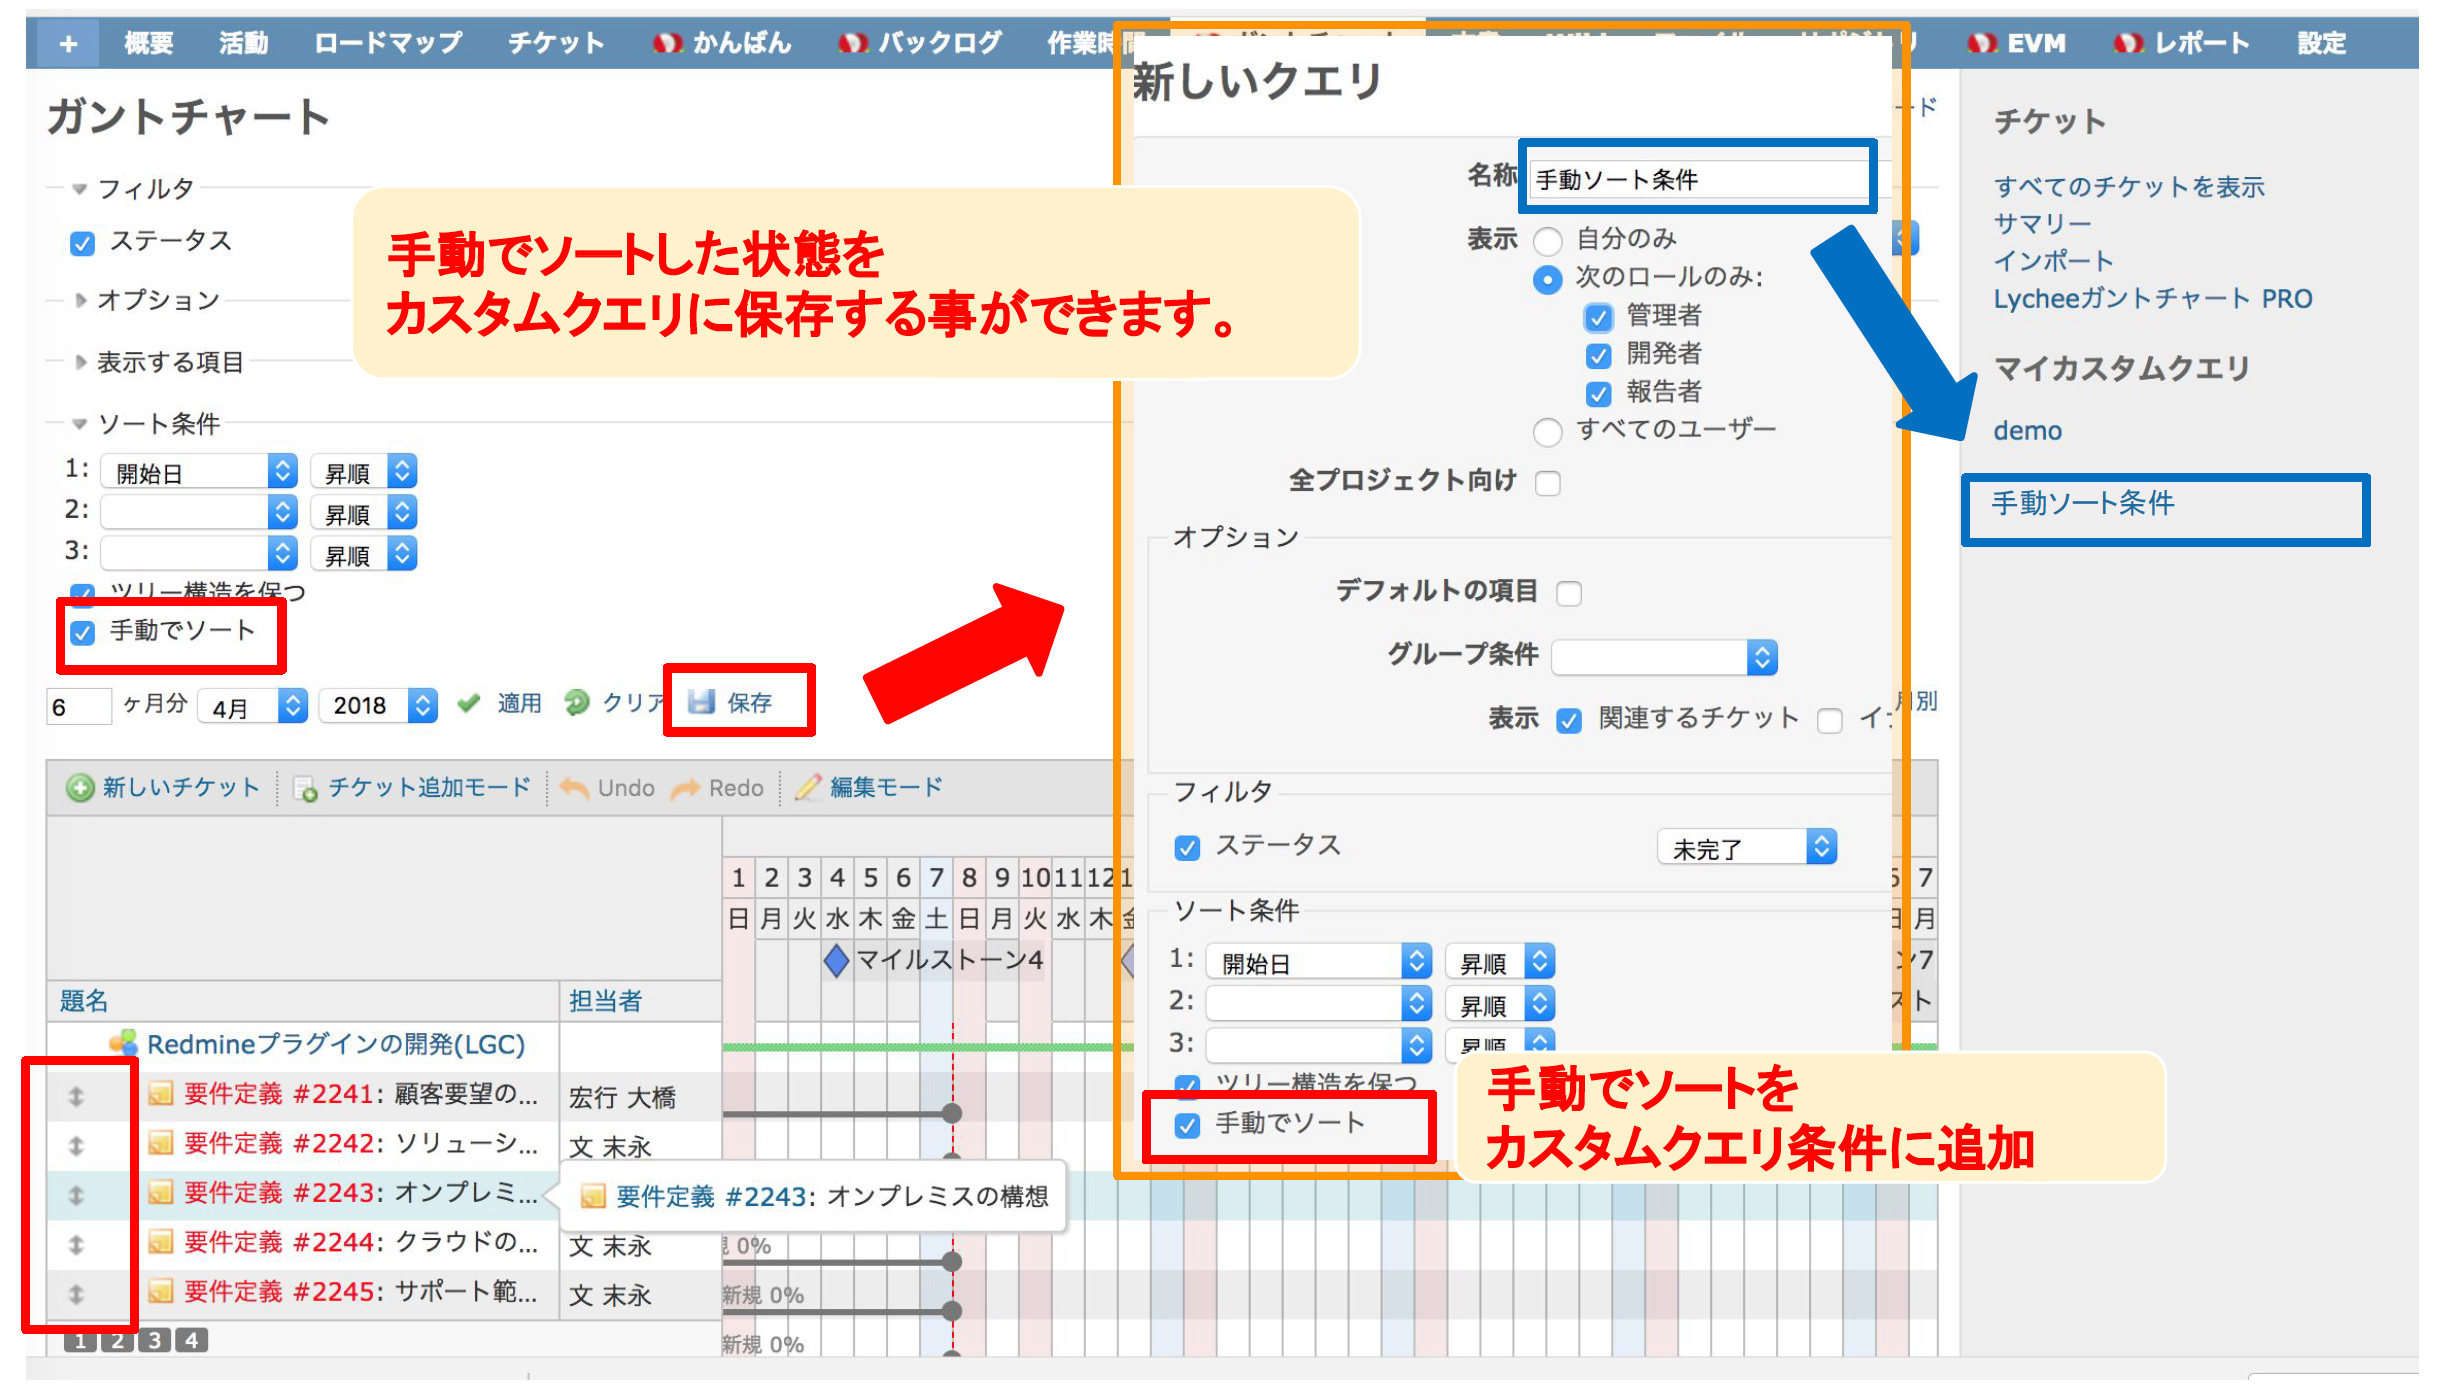This screenshot has width=2443, height=1391.
Task: Click the ticket icon of #2244 row
Action: [x=161, y=1241]
